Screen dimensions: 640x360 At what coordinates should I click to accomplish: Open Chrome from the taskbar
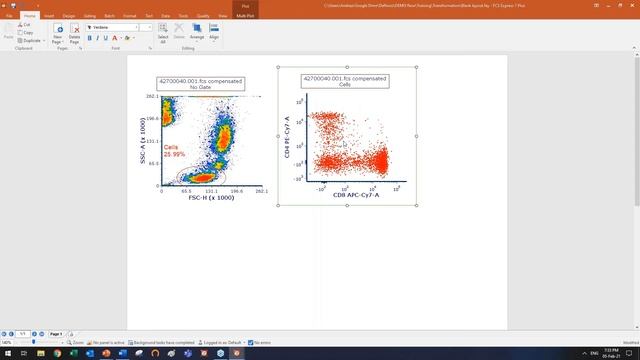57,353
